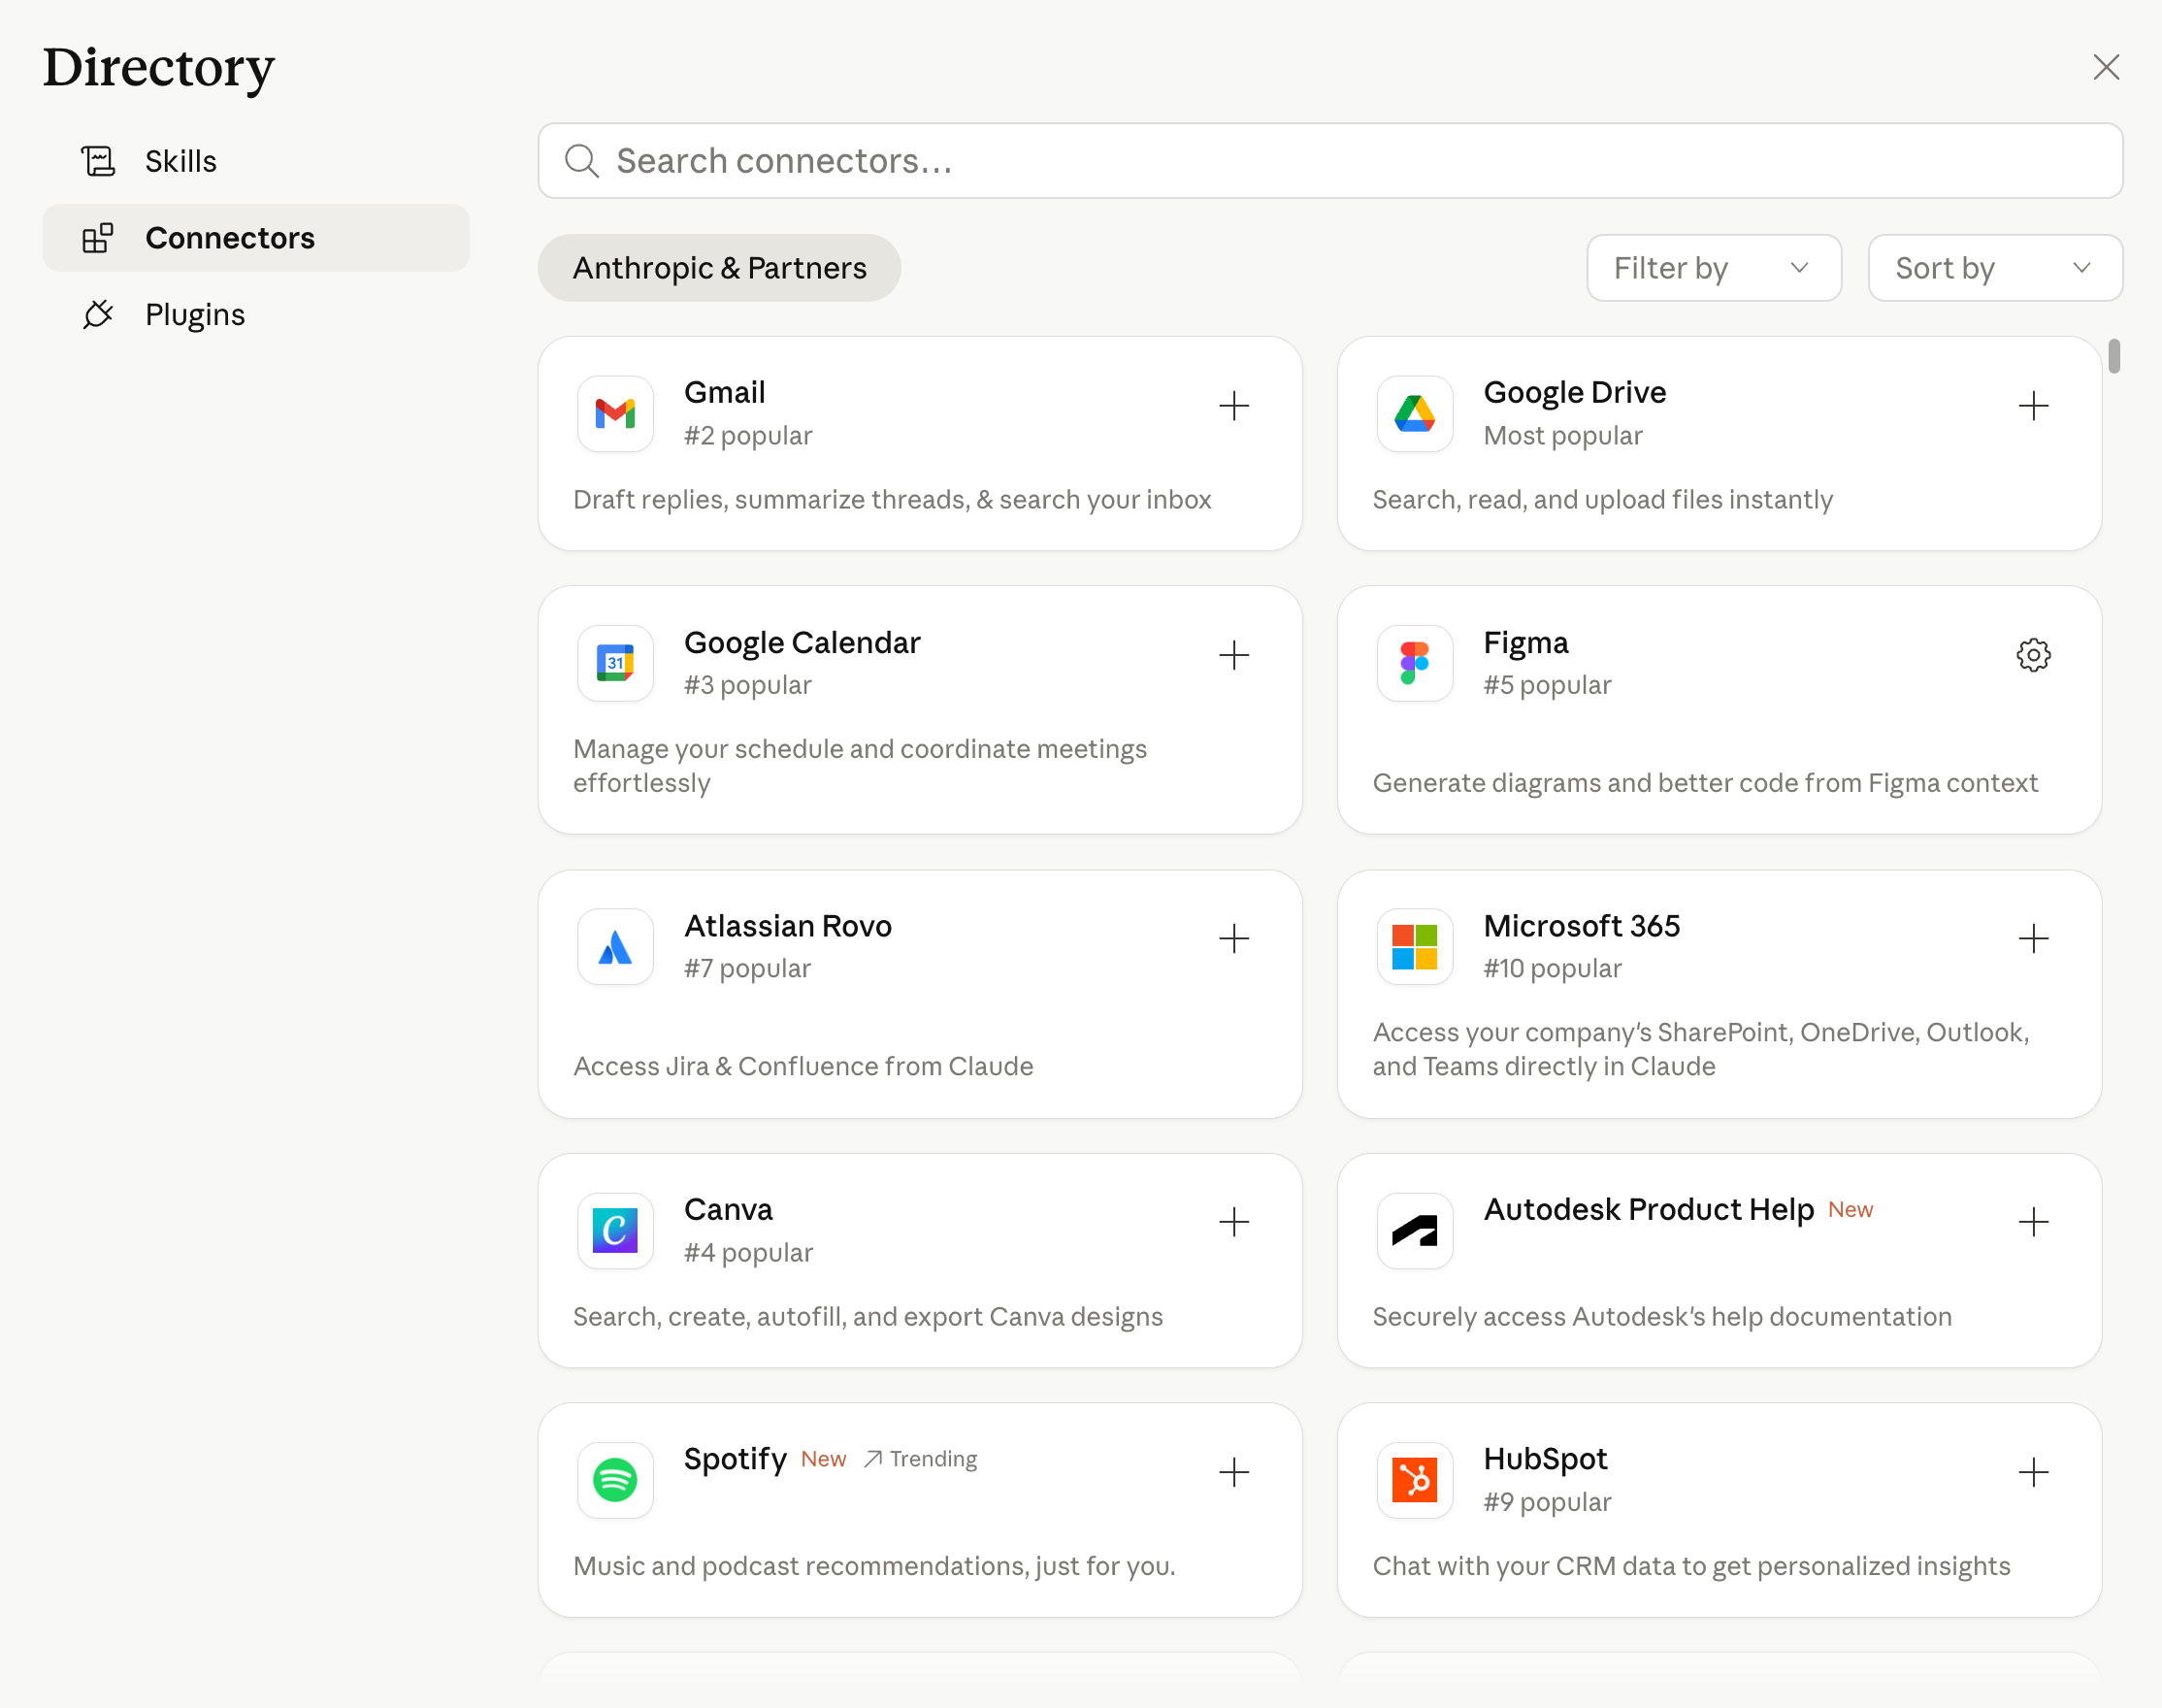This screenshot has width=2162, height=1708.
Task: Click Gmail's "#2 popular" label
Action: (748, 436)
